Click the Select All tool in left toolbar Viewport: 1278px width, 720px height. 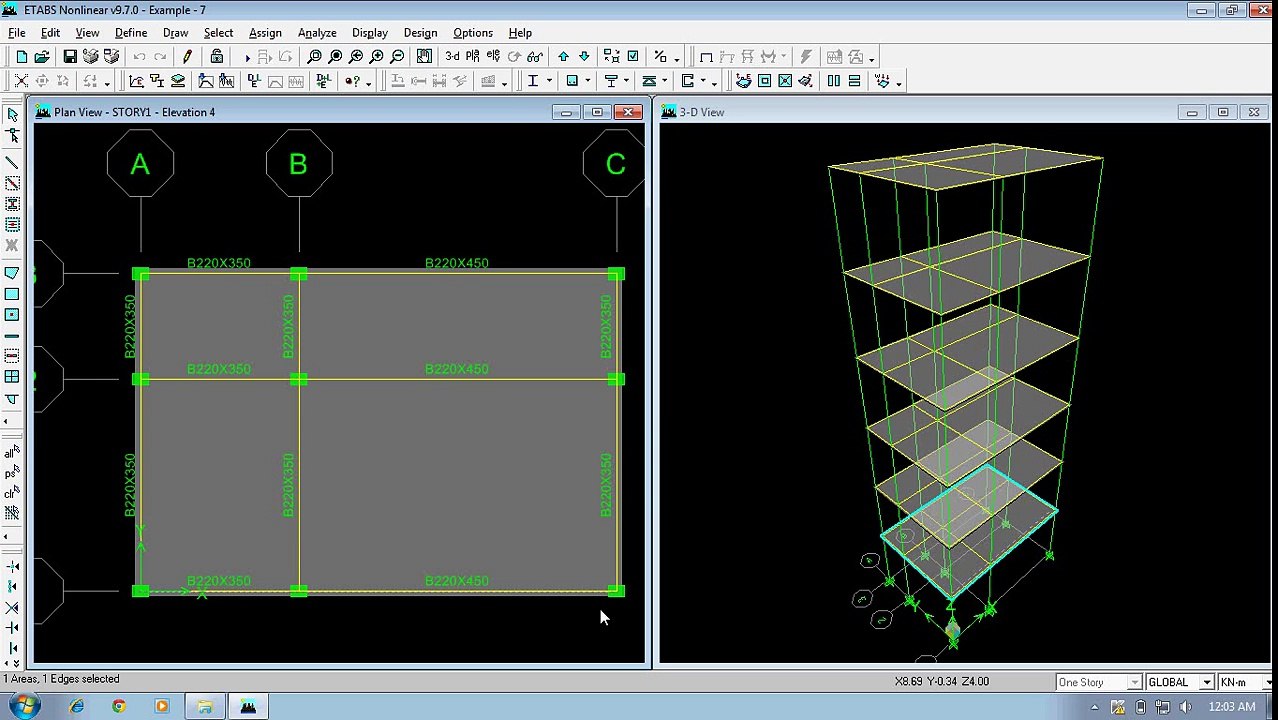[x=11, y=453]
